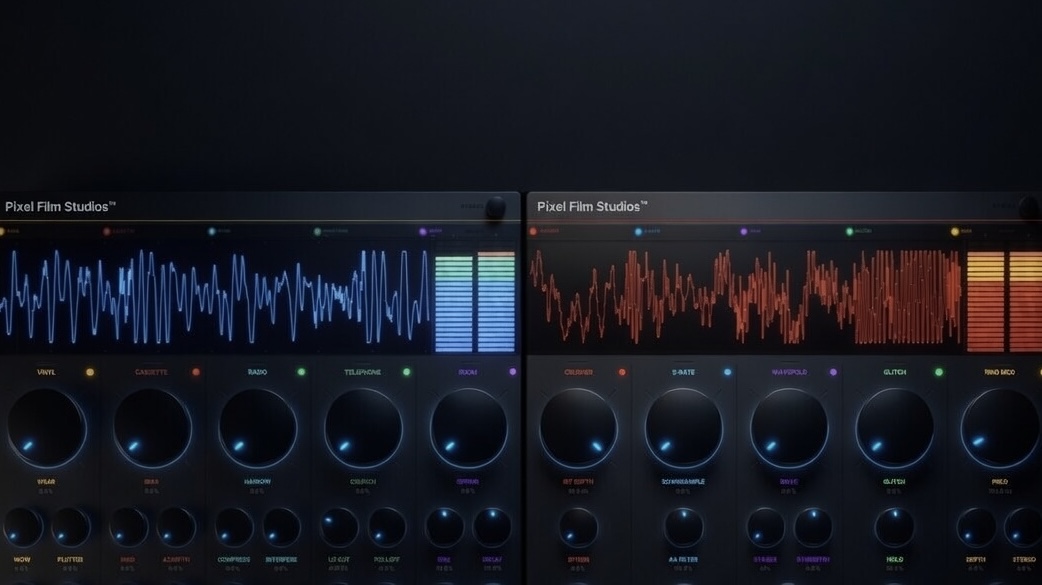The height and width of the screenshot is (585, 1042).
Task: Click the small SYMMETRY knob under WAVEFOLD
Action: (813, 528)
